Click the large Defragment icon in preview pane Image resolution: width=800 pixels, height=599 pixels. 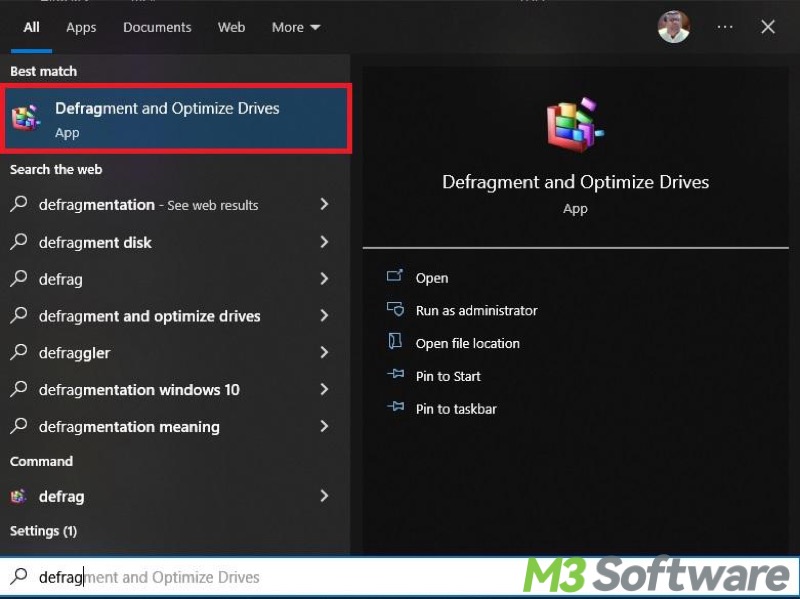(x=575, y=125)
